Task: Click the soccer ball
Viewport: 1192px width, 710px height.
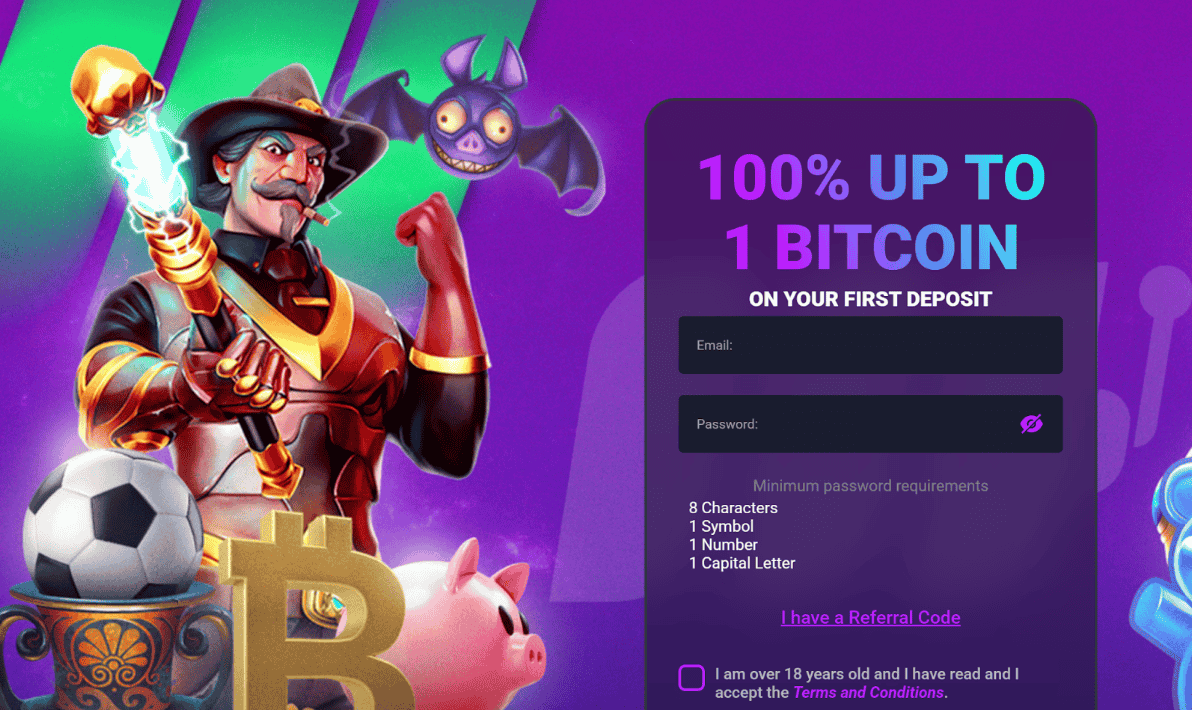Action: coord(113,523)
